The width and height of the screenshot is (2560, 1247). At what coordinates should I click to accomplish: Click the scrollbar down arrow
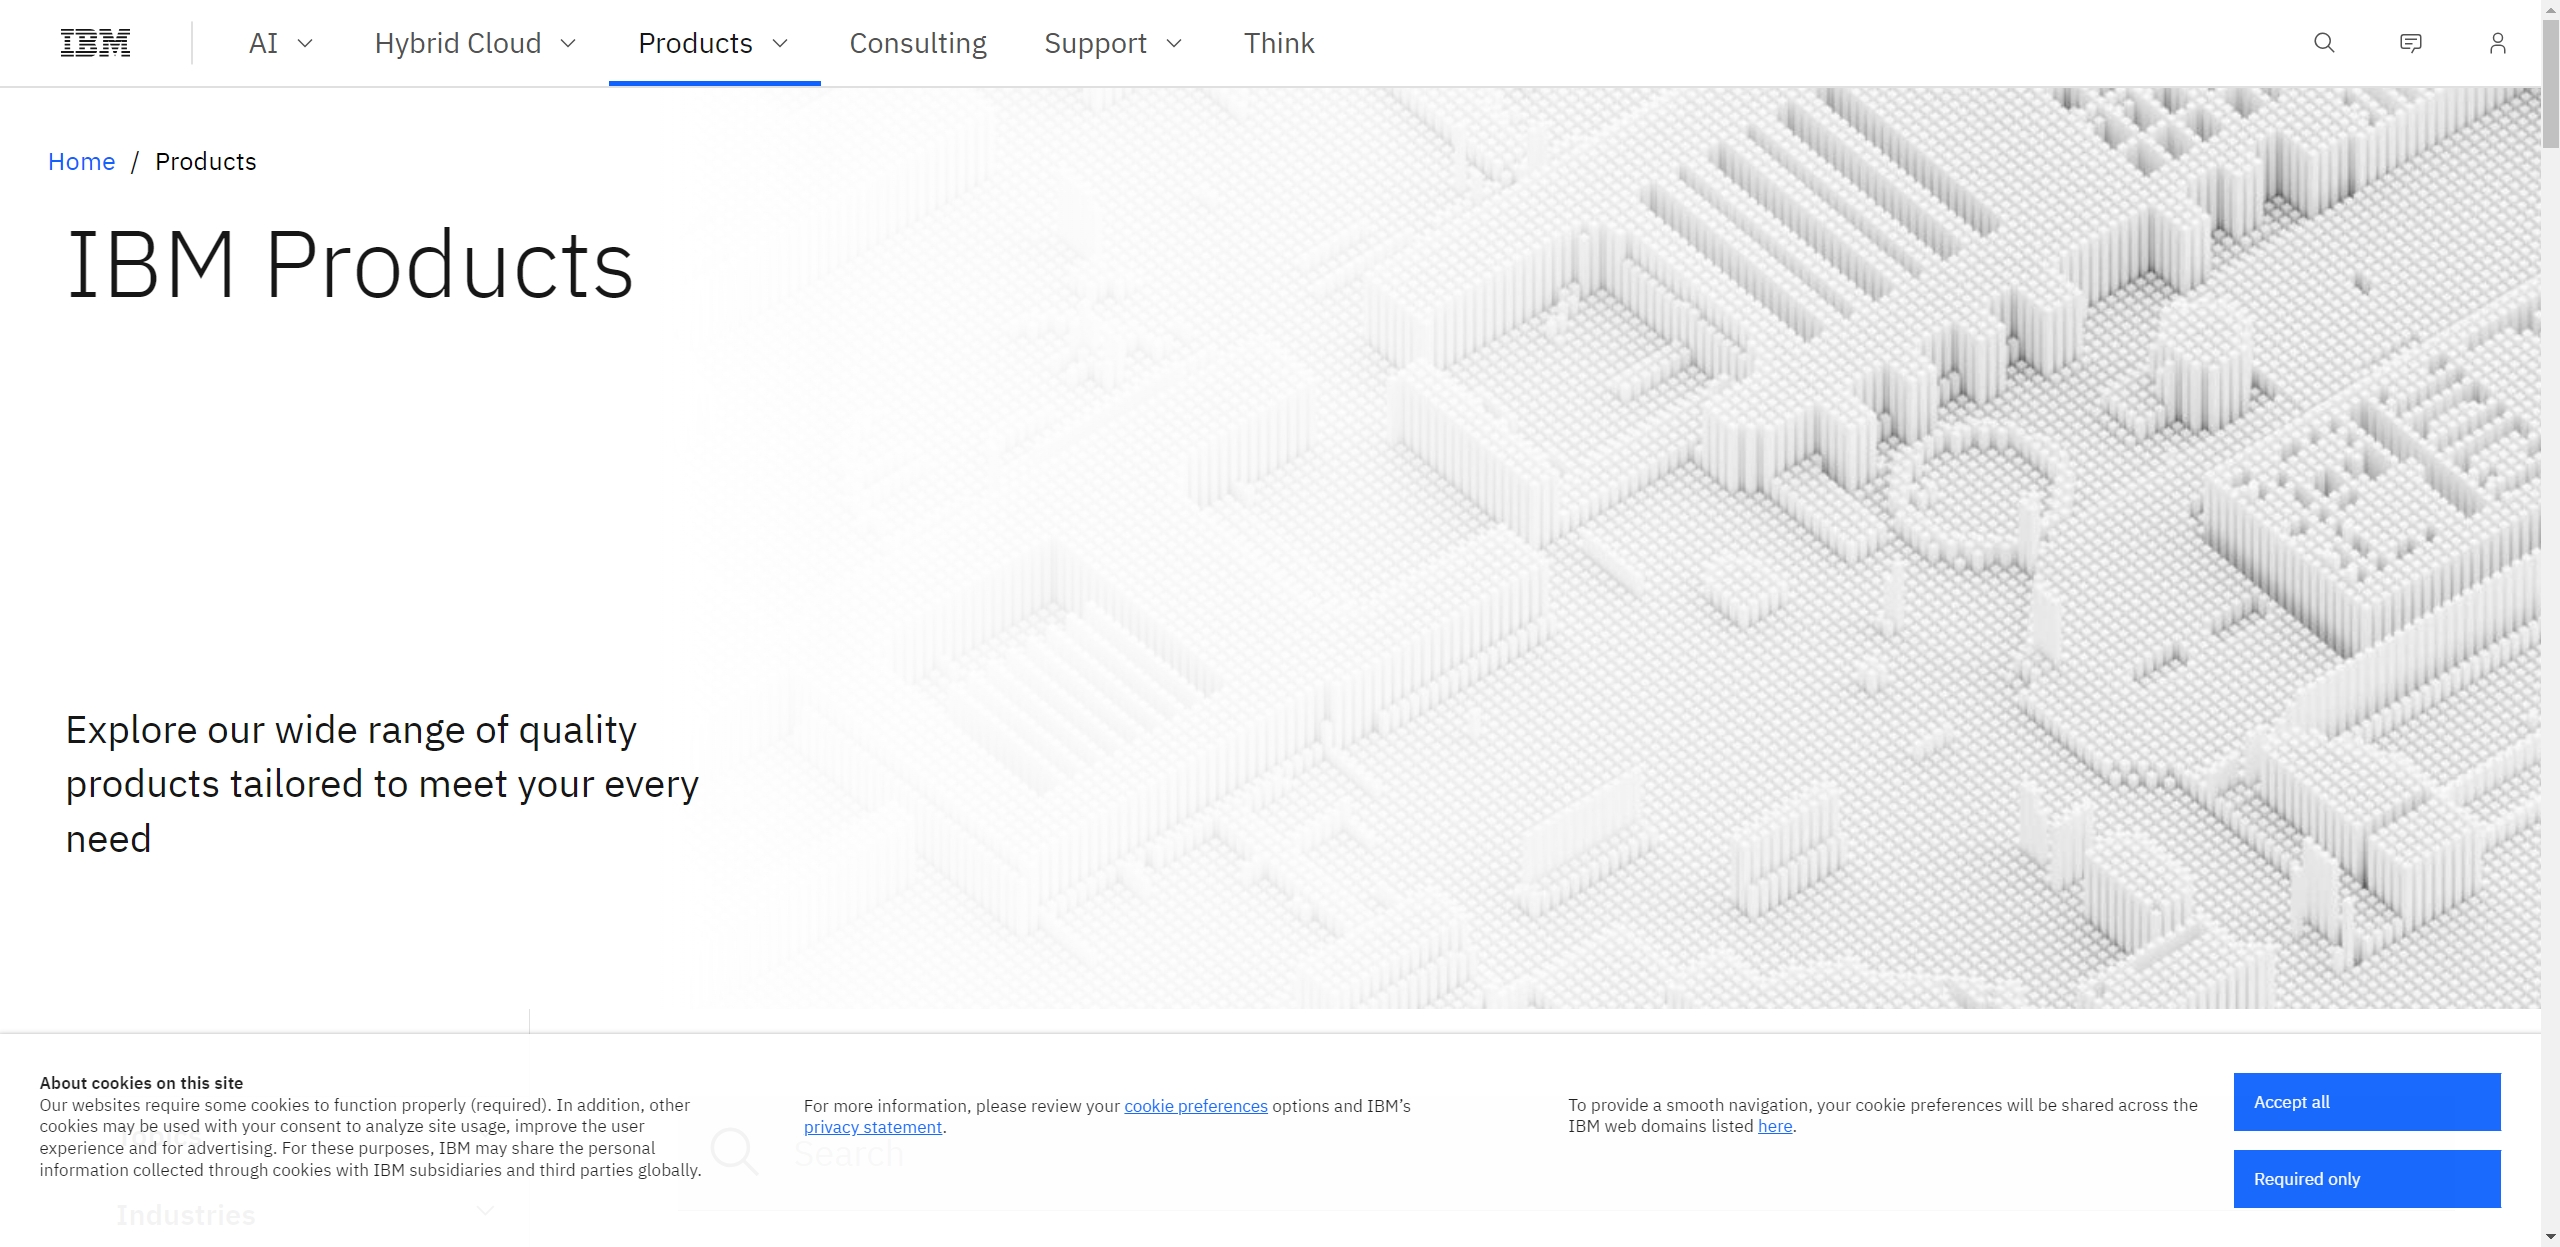pyautogui.click(x=2550, y=1238)
